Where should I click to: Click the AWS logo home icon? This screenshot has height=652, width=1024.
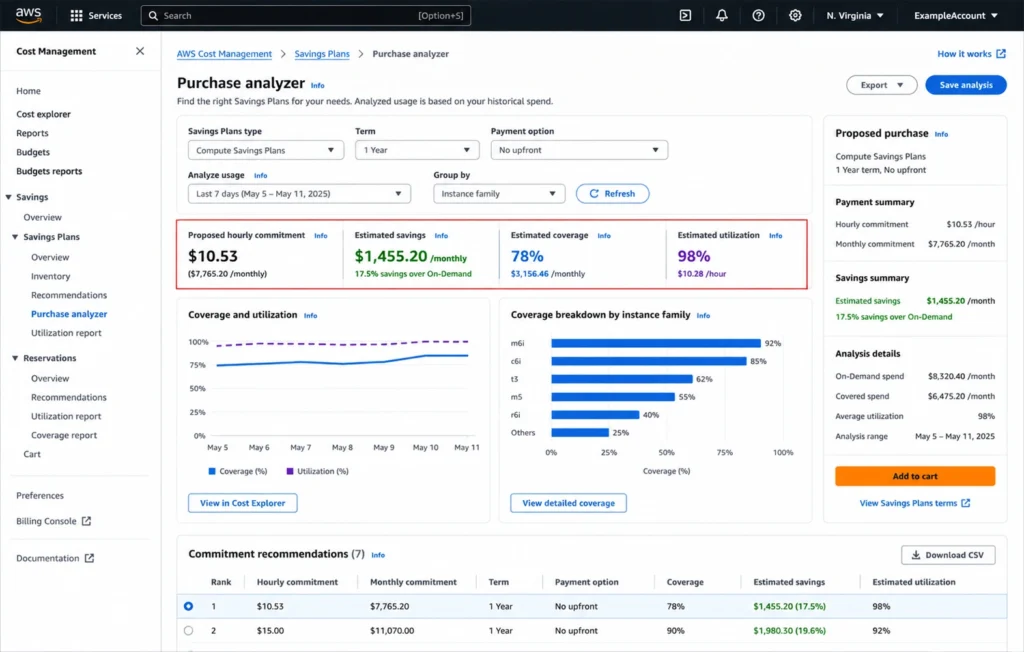click(x=28, y=15)
